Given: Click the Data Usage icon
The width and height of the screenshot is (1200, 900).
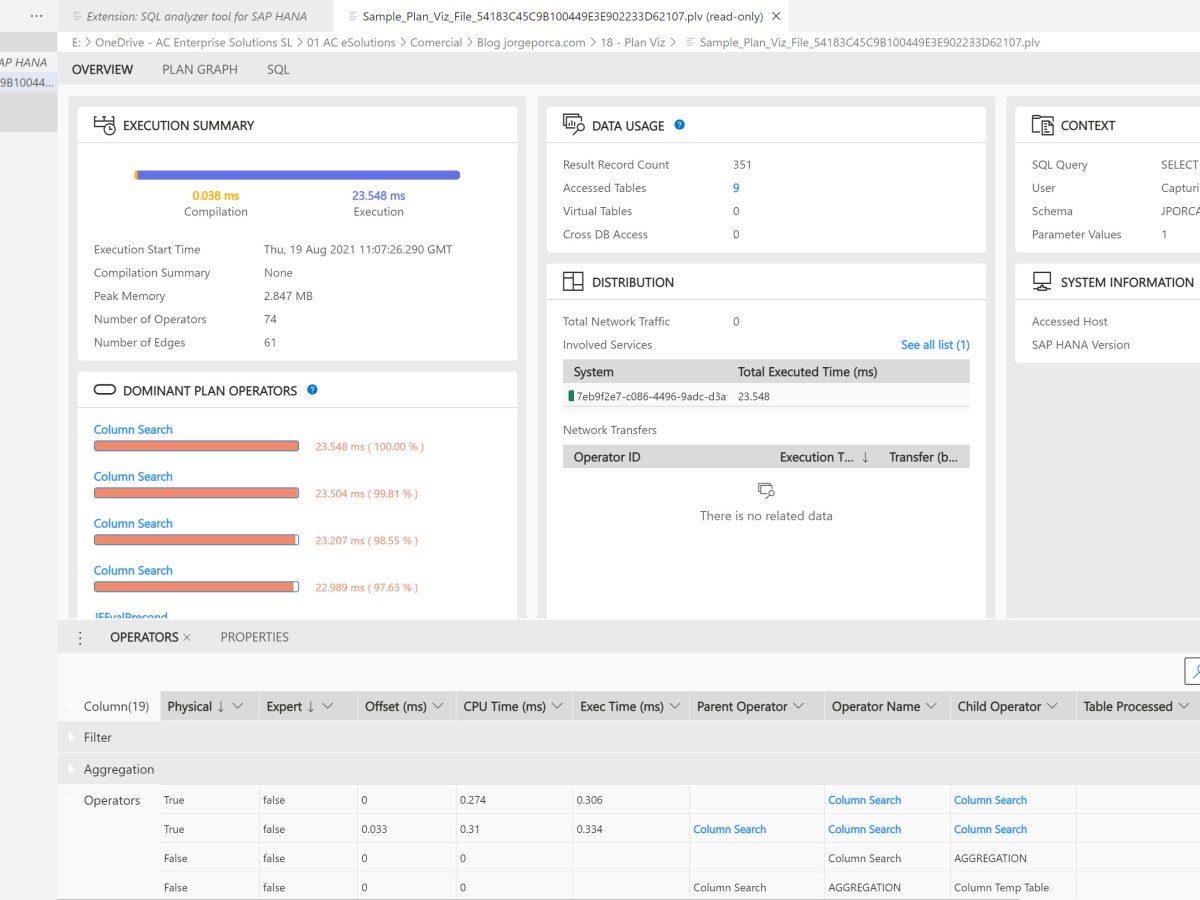Looking at the screenshot, I should 571,125.
